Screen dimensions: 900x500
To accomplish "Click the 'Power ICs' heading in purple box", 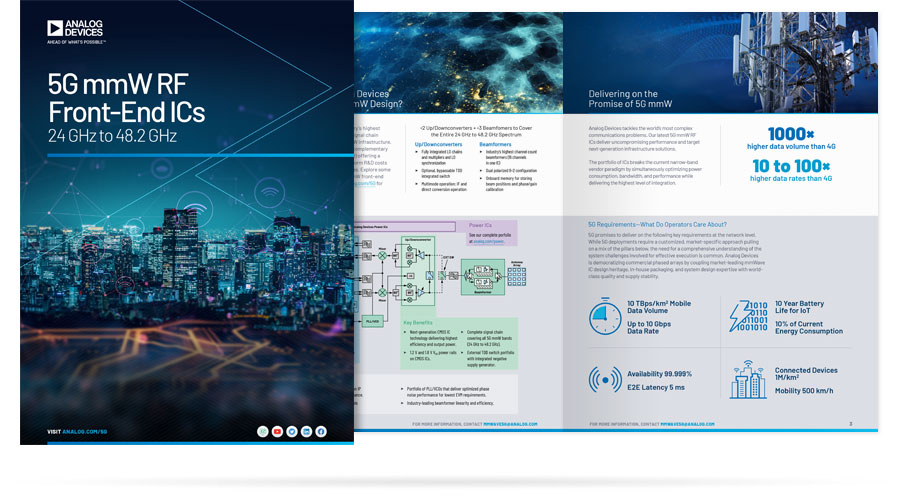I will click(480, 226).
